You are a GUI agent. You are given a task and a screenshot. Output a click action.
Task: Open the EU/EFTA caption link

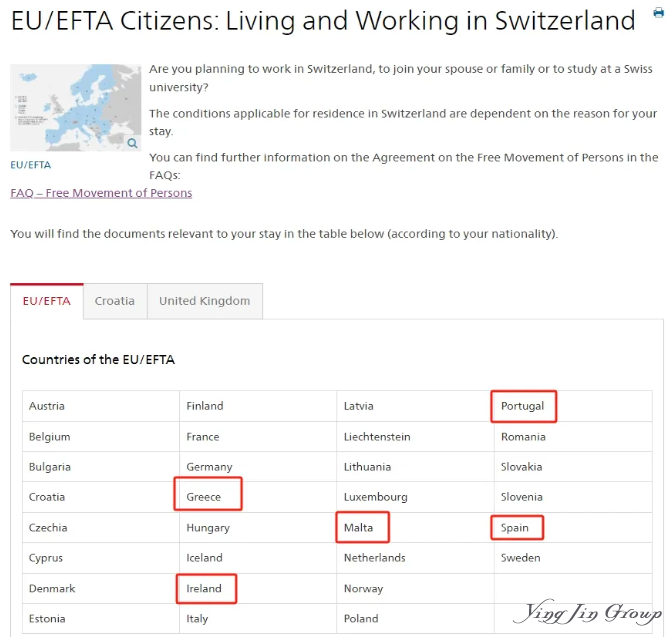(30, 165)
